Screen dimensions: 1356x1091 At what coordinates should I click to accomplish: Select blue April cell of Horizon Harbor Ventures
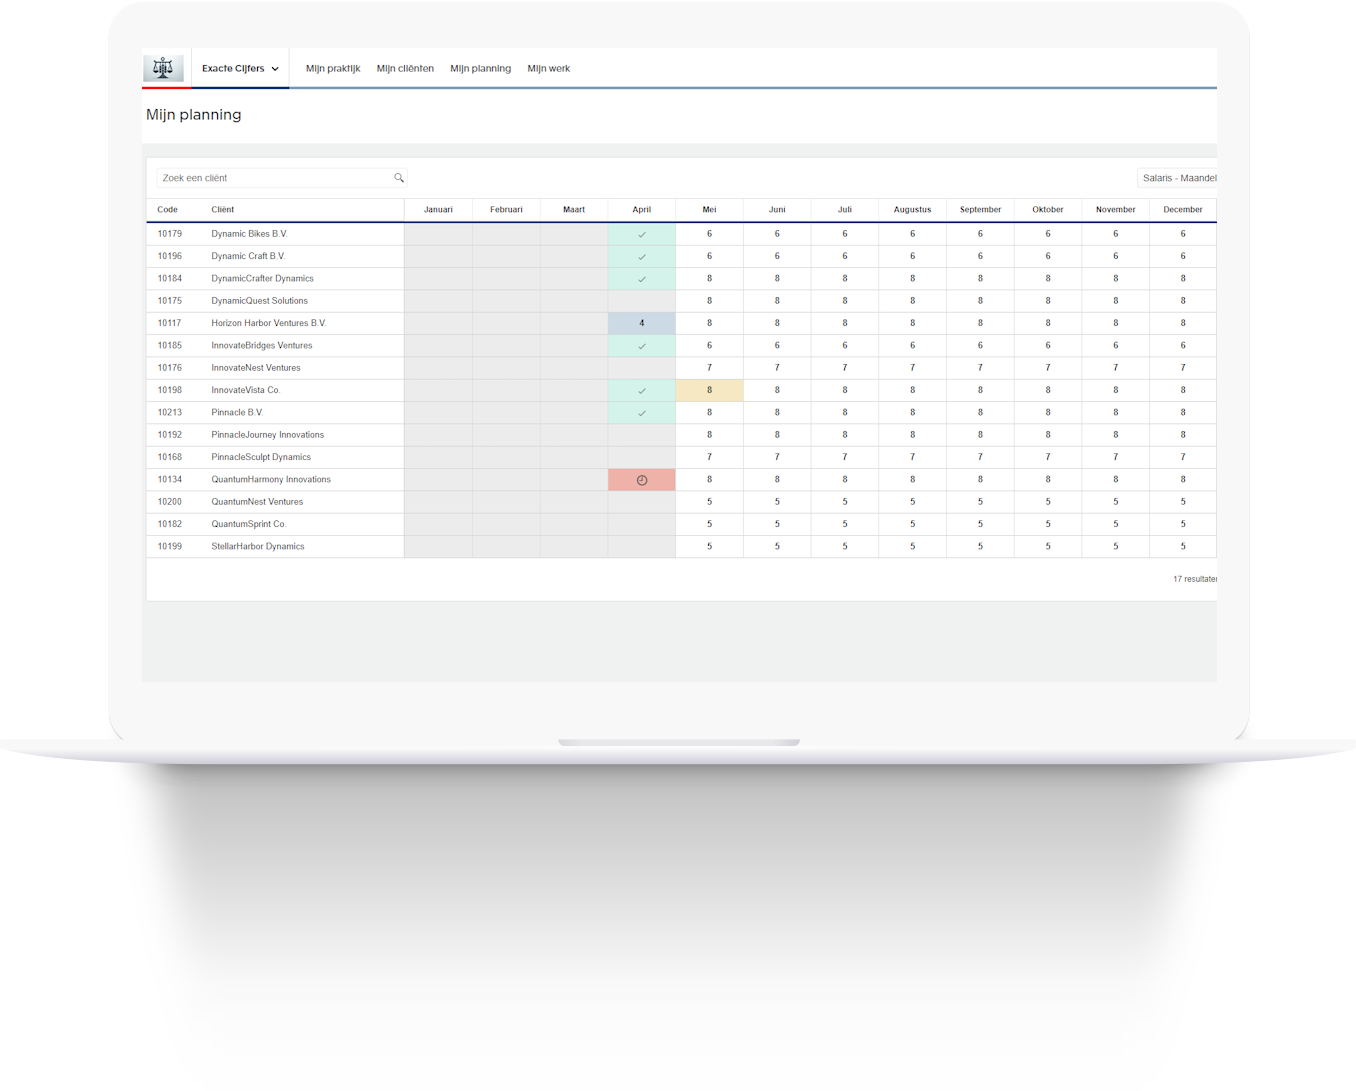[x=642, y=323]
